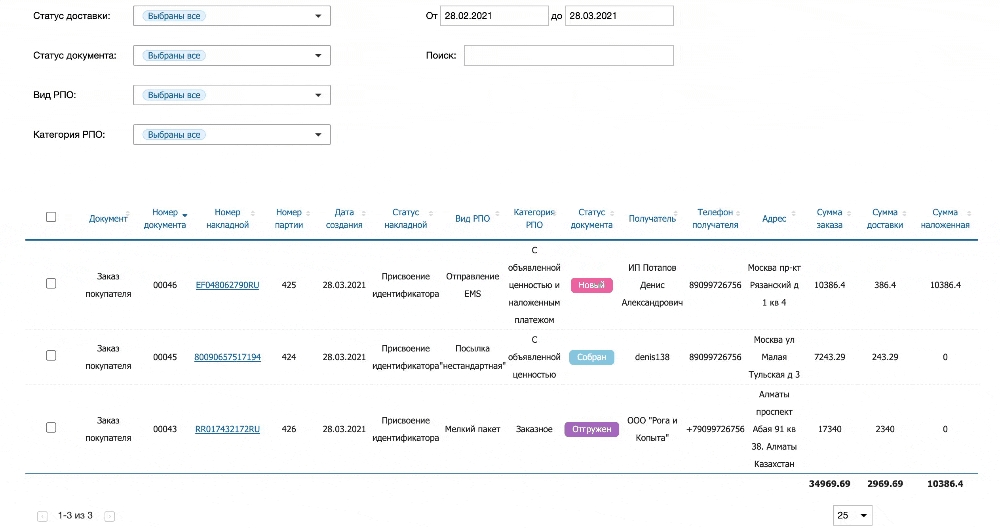This screenshot has height=528, width=1000.
Task: Sort table by Дата создания column
Action: pos(344,219)
